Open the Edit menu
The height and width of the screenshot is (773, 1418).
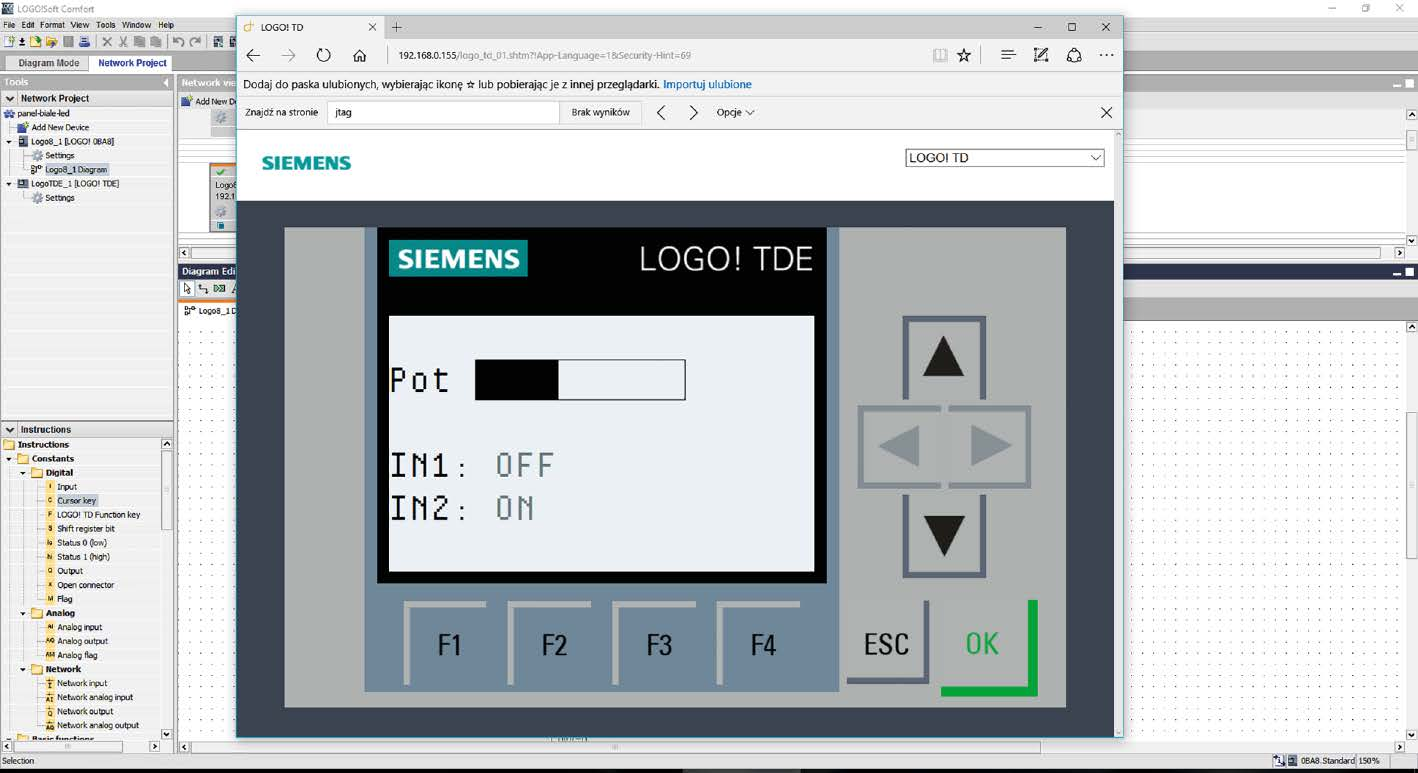(28, 25)
